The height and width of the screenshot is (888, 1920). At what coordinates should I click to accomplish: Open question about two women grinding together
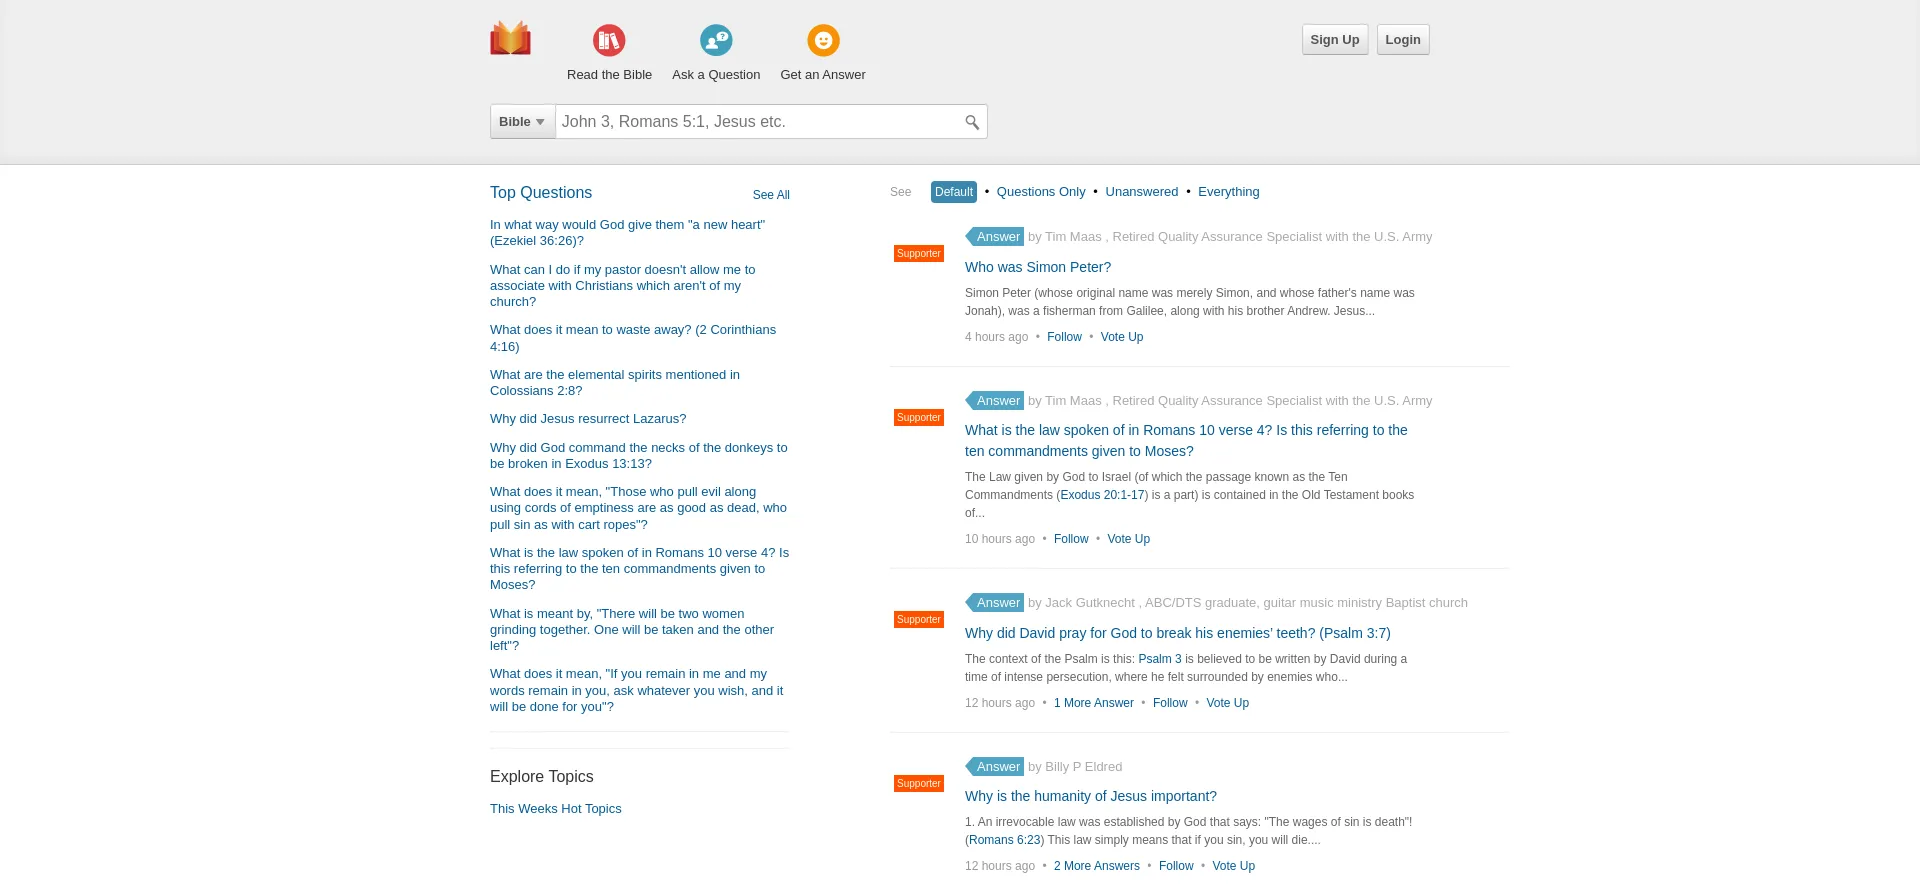[632, 630]
